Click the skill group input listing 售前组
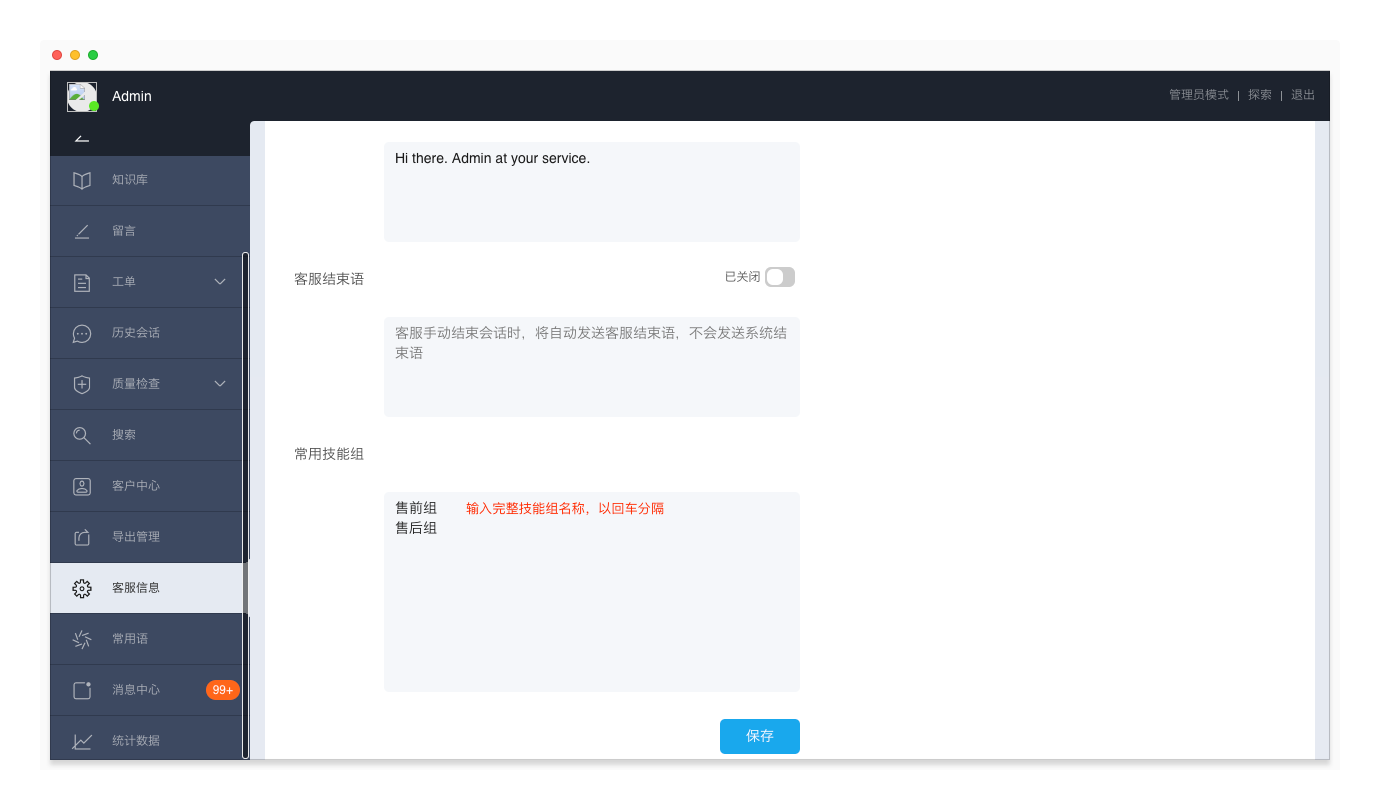 tap(591, 590)
